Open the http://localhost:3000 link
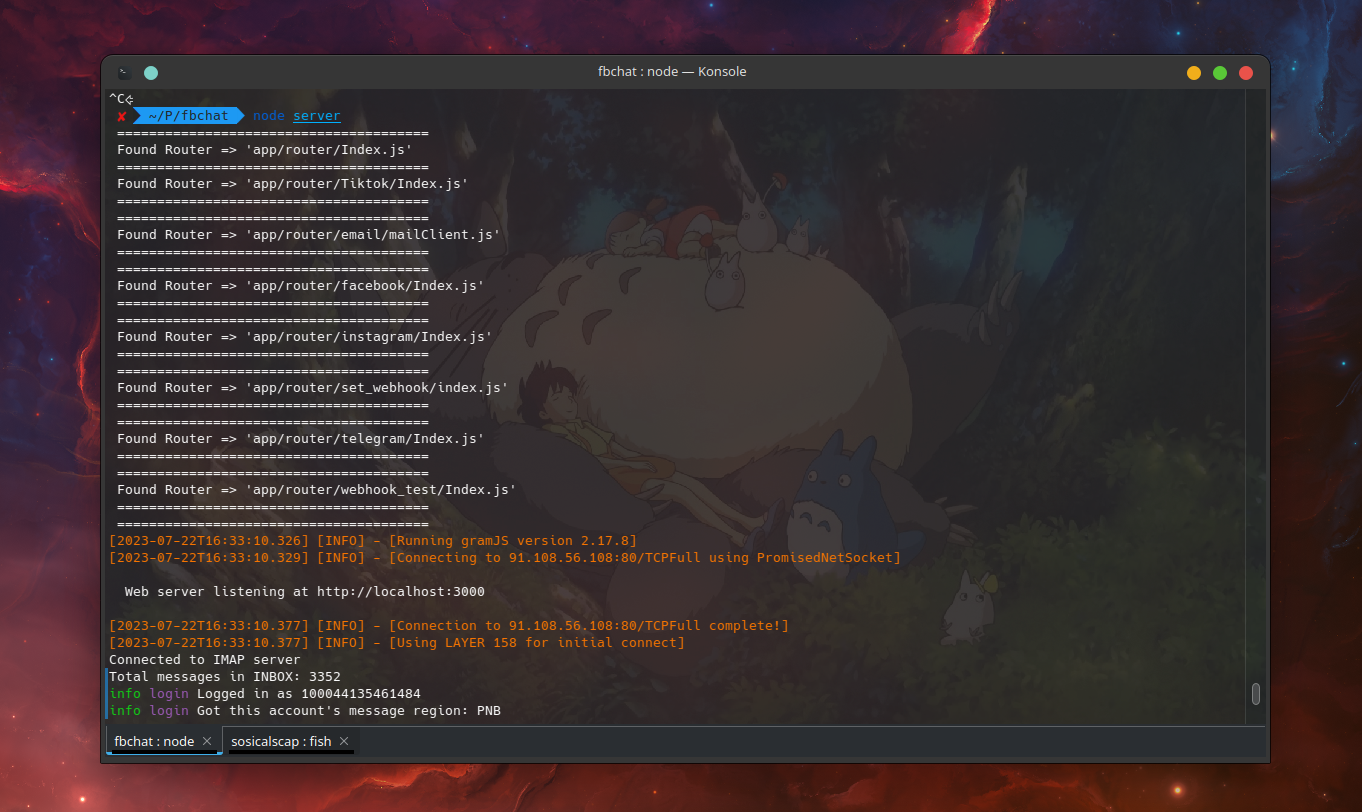Viewport: 1362px width, 812px height. (401, 591)
